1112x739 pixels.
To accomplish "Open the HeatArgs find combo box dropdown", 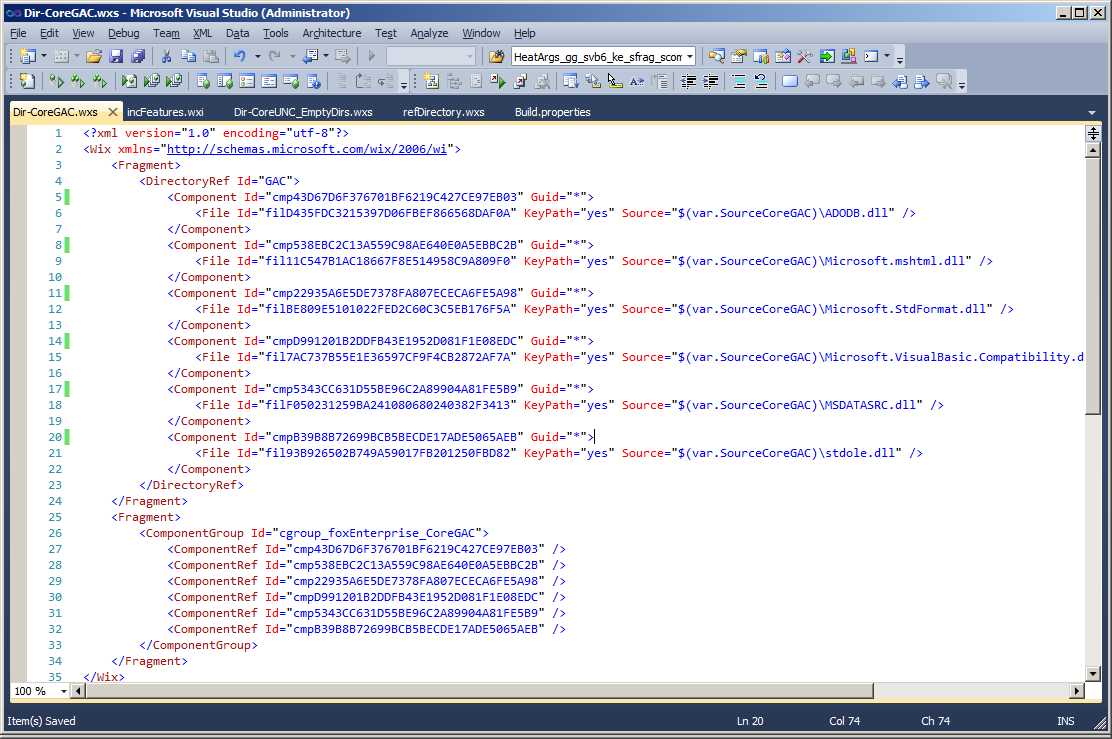I will (689, 57).
